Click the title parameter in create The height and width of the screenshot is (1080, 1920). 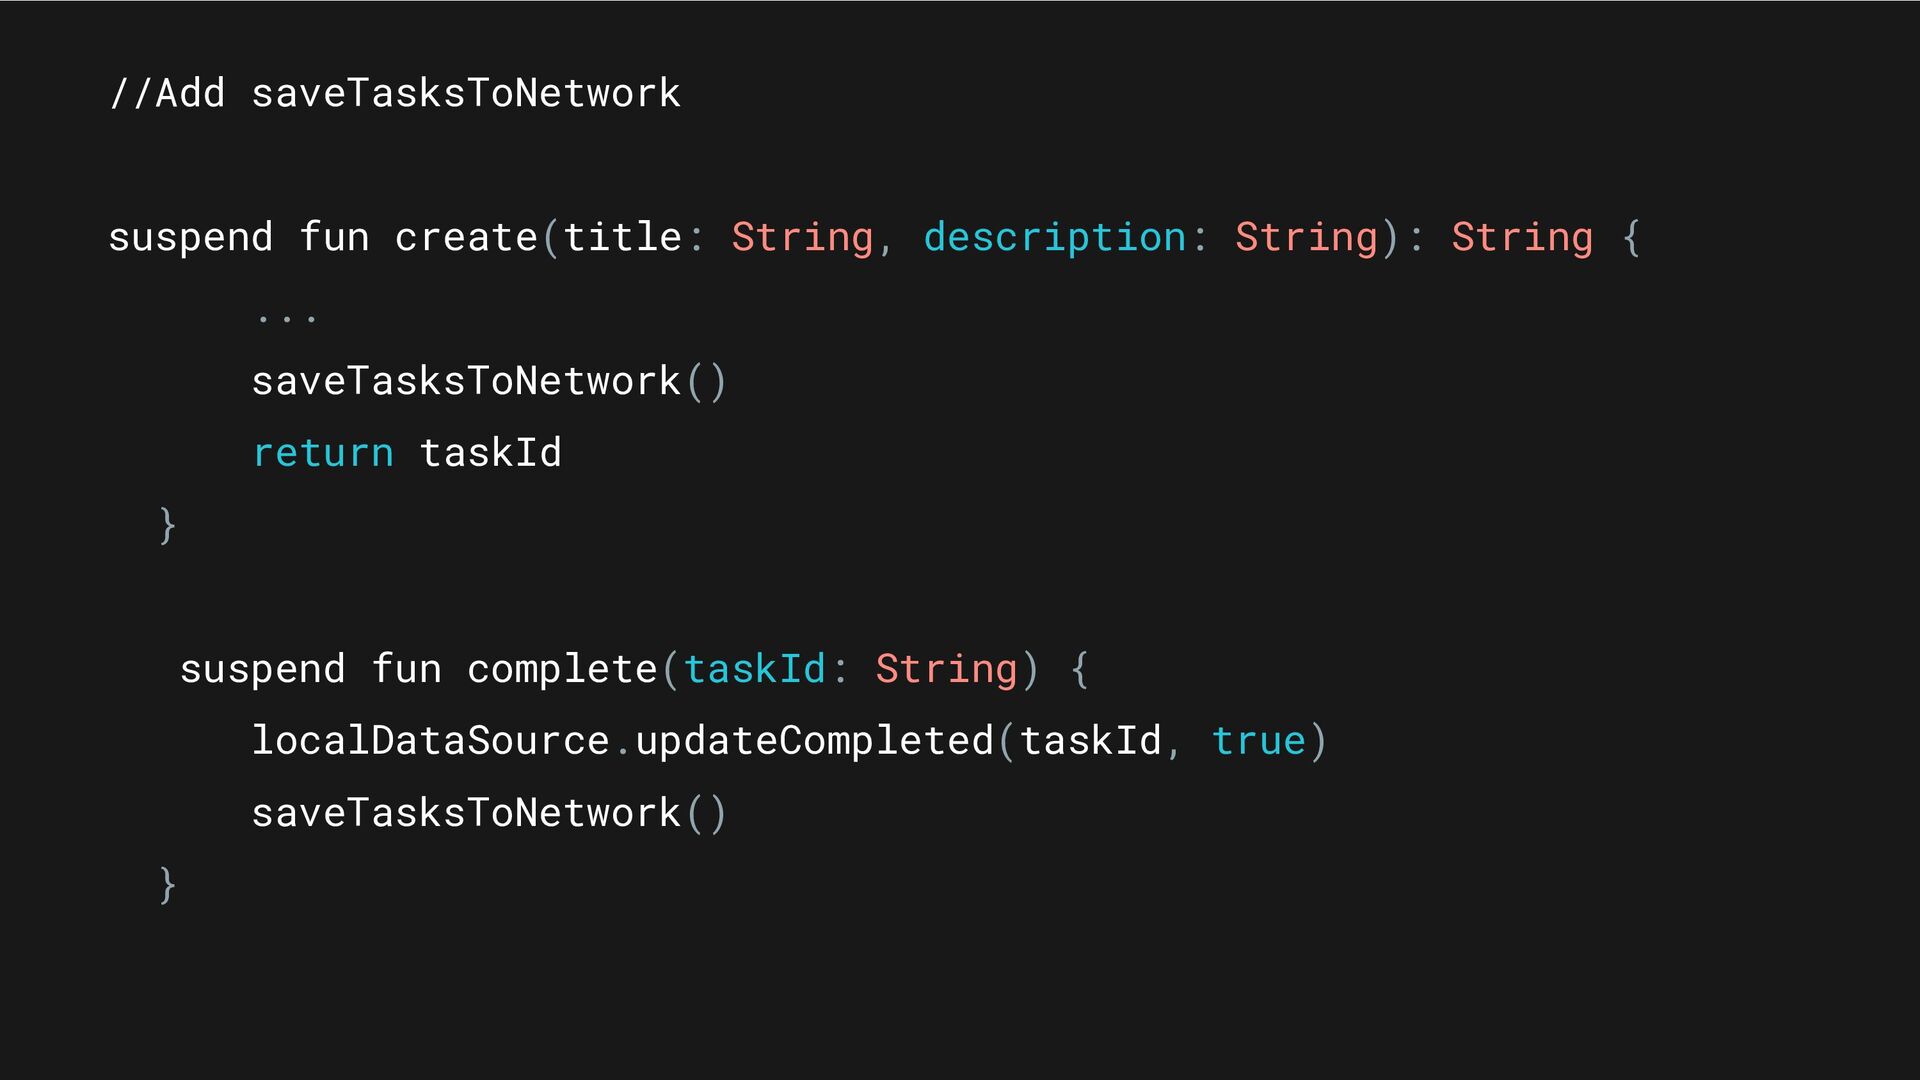[623, 237]
